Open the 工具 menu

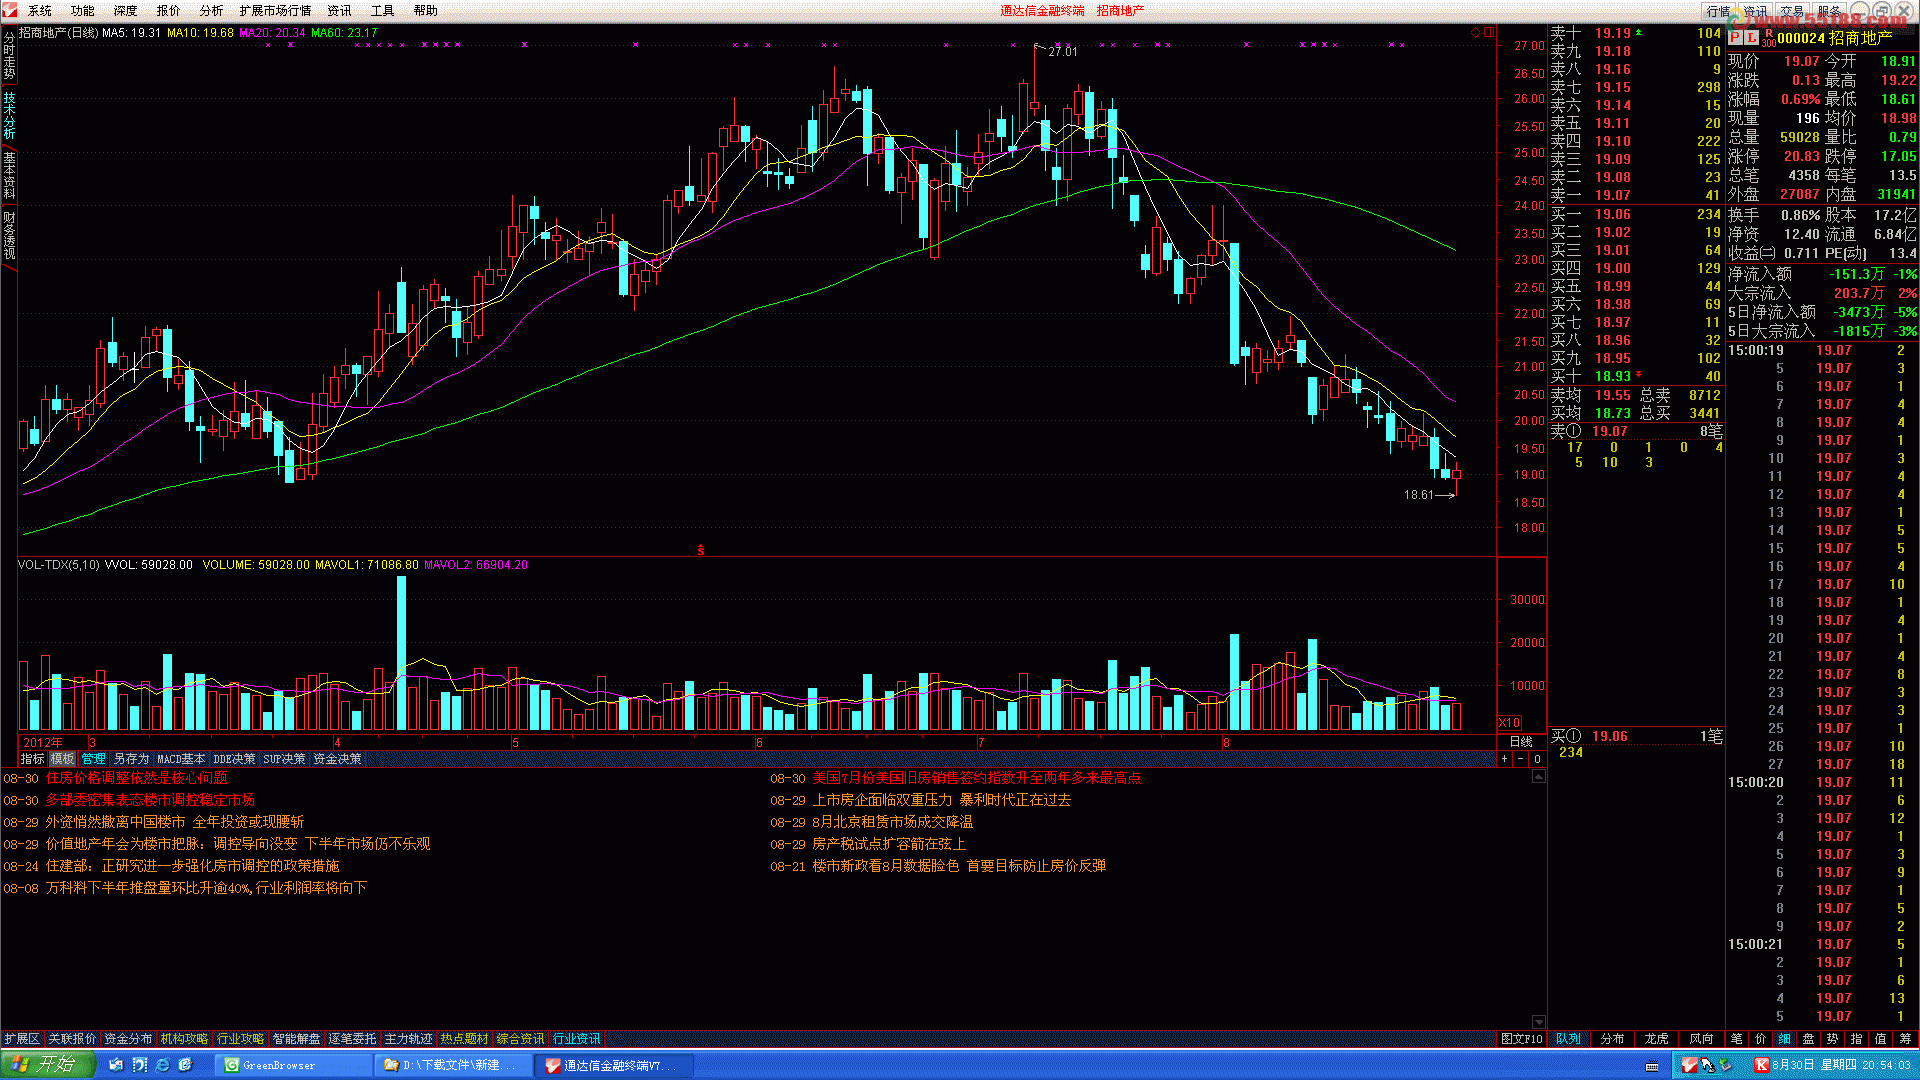click(383, 11)
